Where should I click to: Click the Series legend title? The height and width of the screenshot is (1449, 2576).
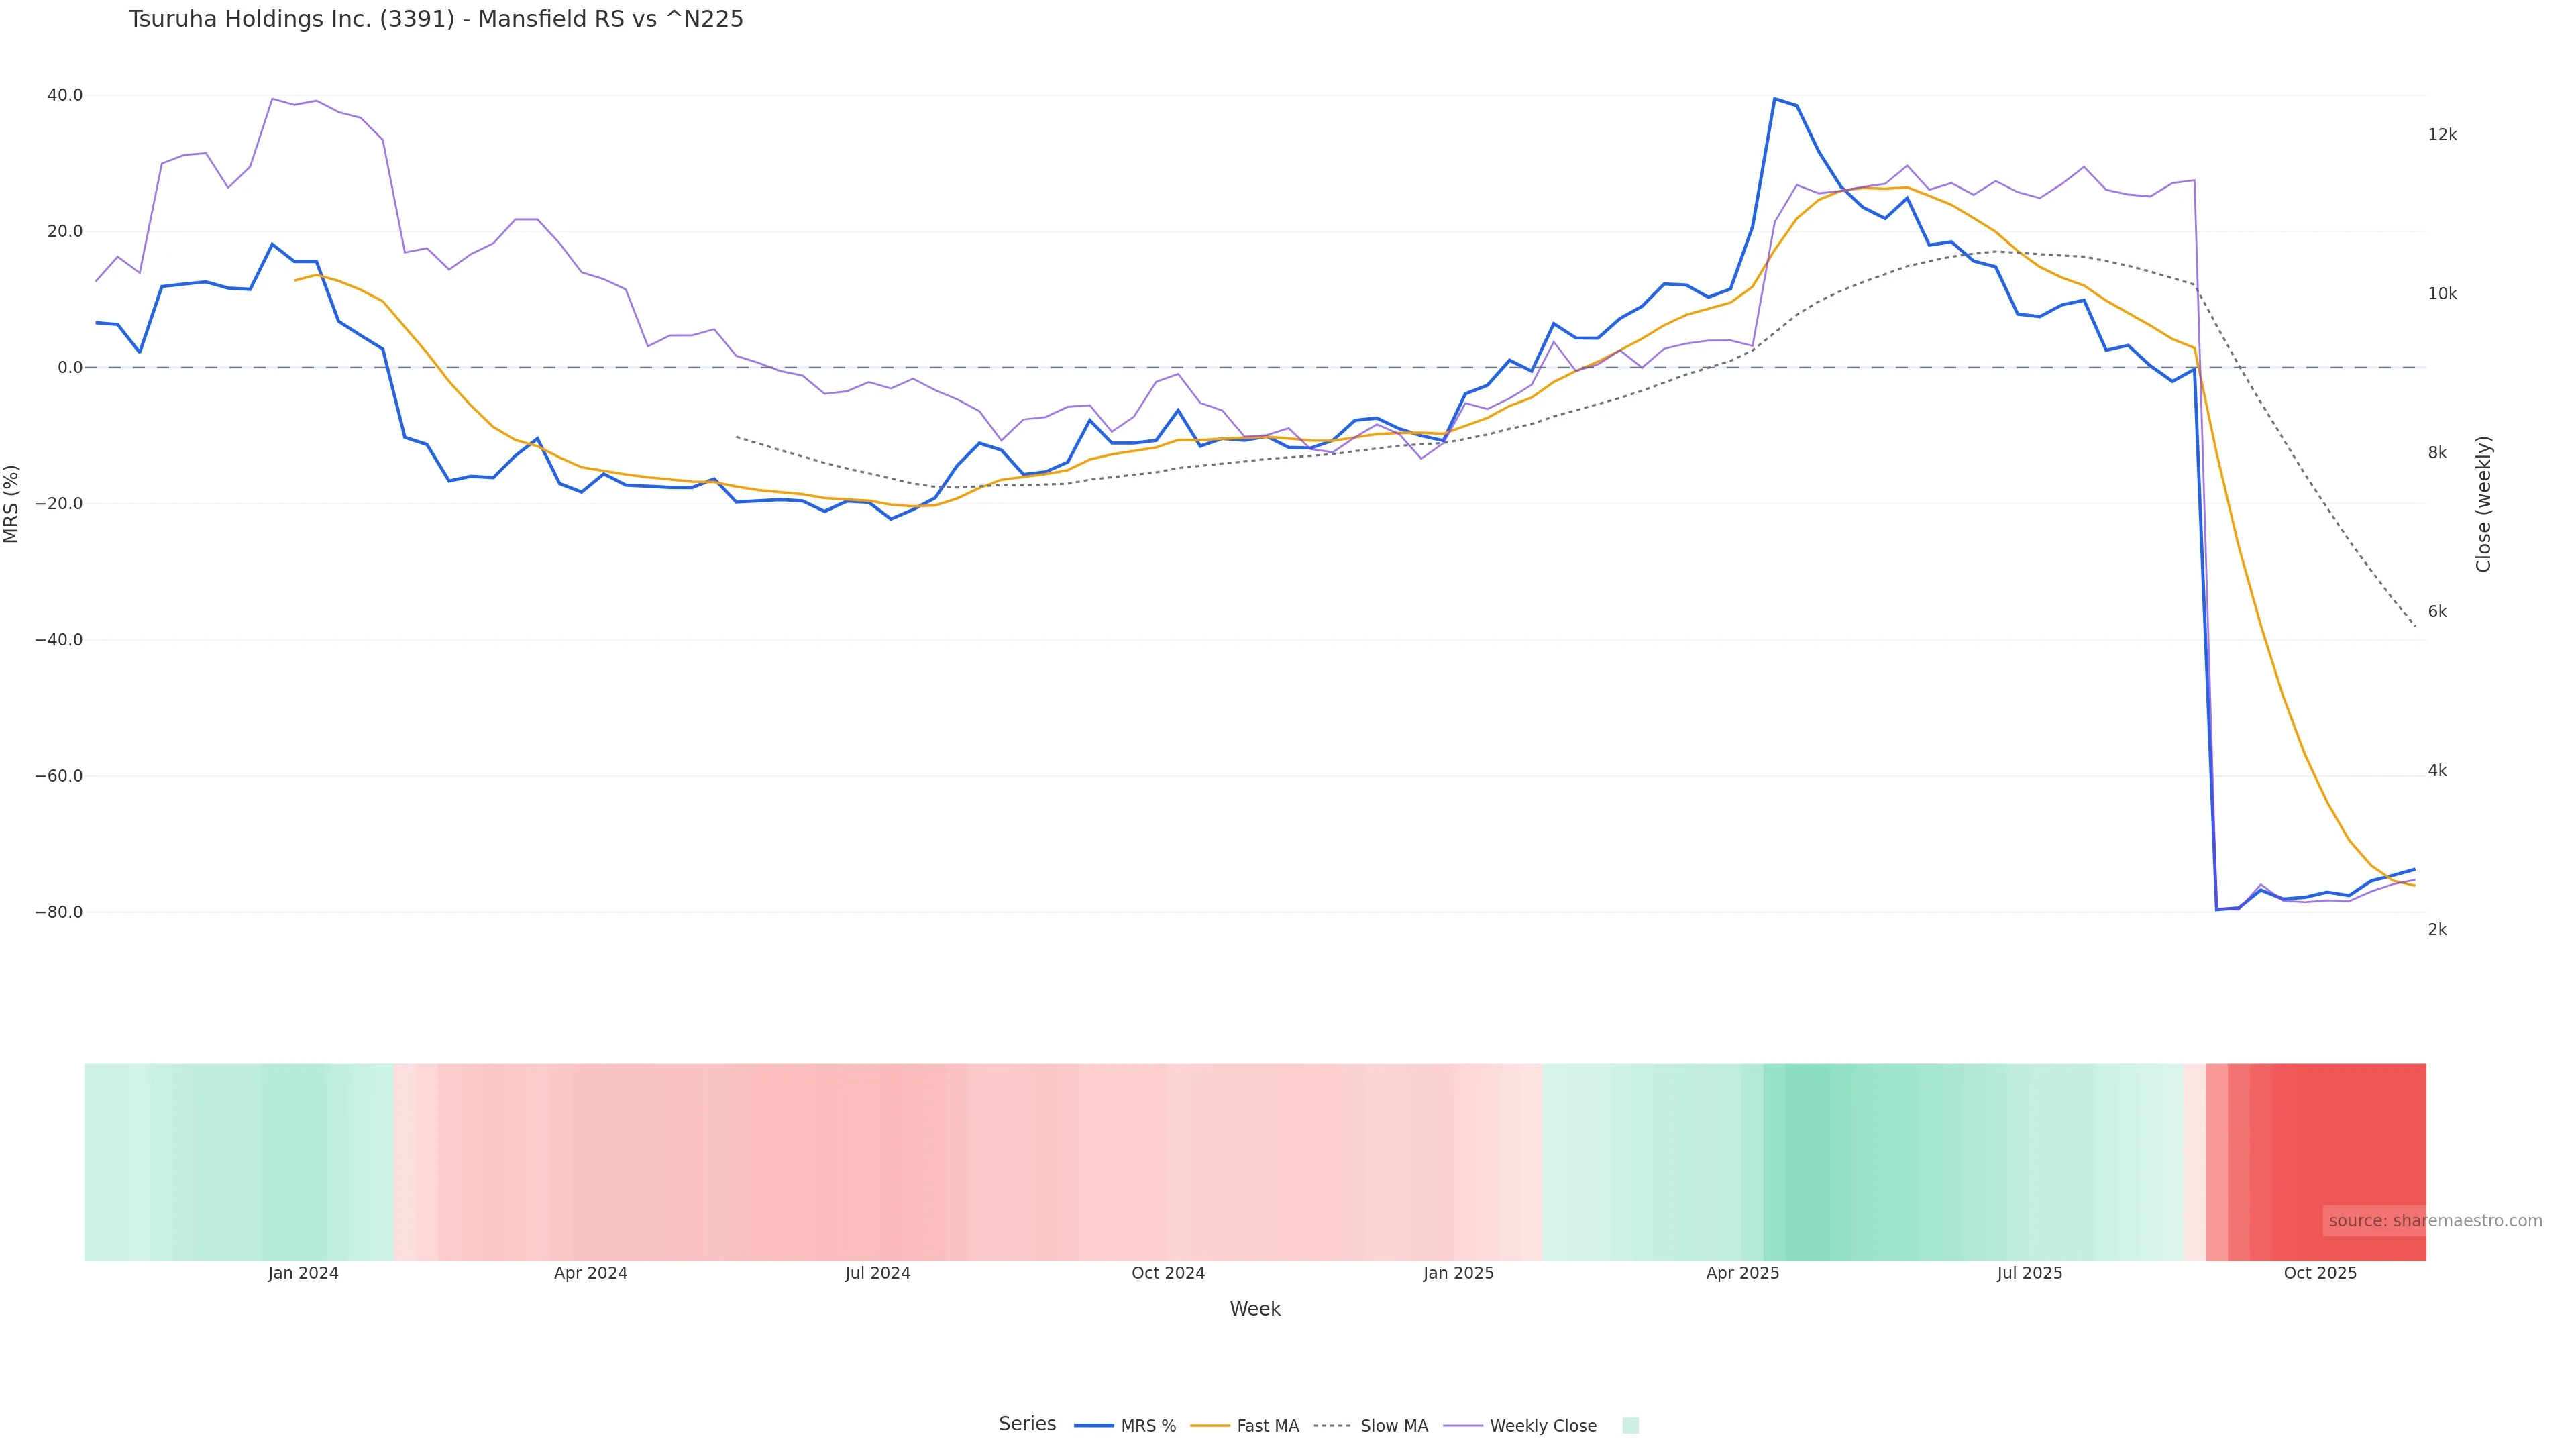[1027, 1424]
